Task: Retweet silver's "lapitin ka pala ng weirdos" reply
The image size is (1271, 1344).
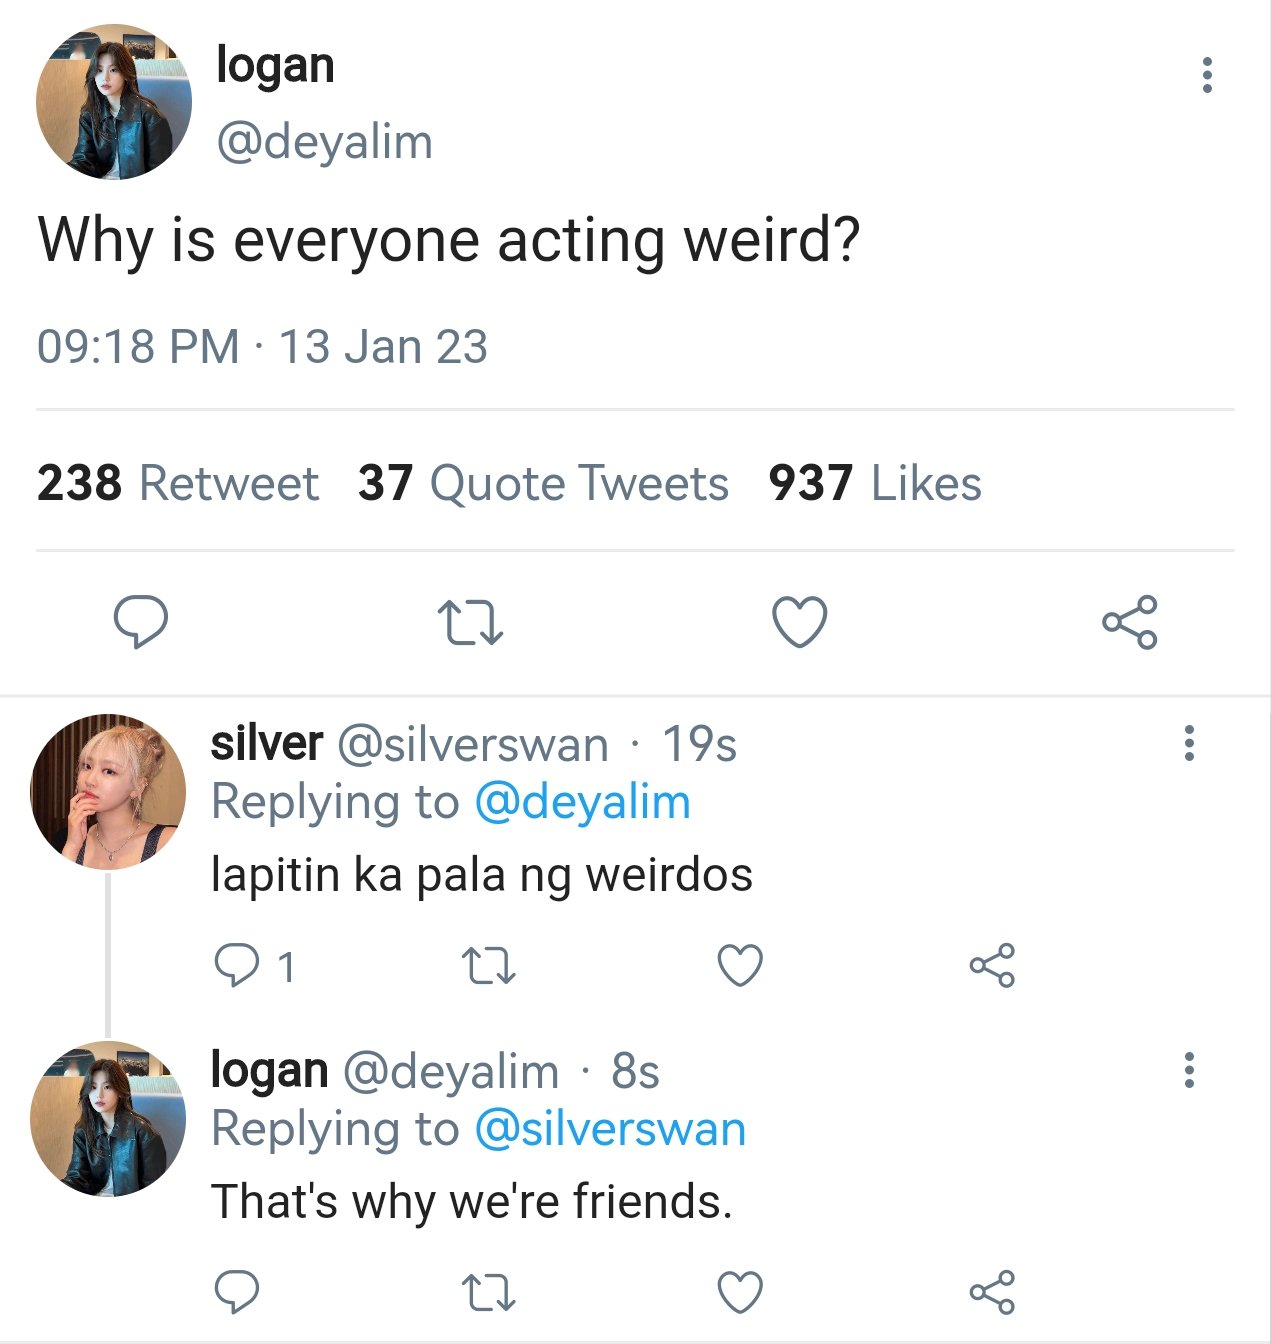Action: click(488, 966)
